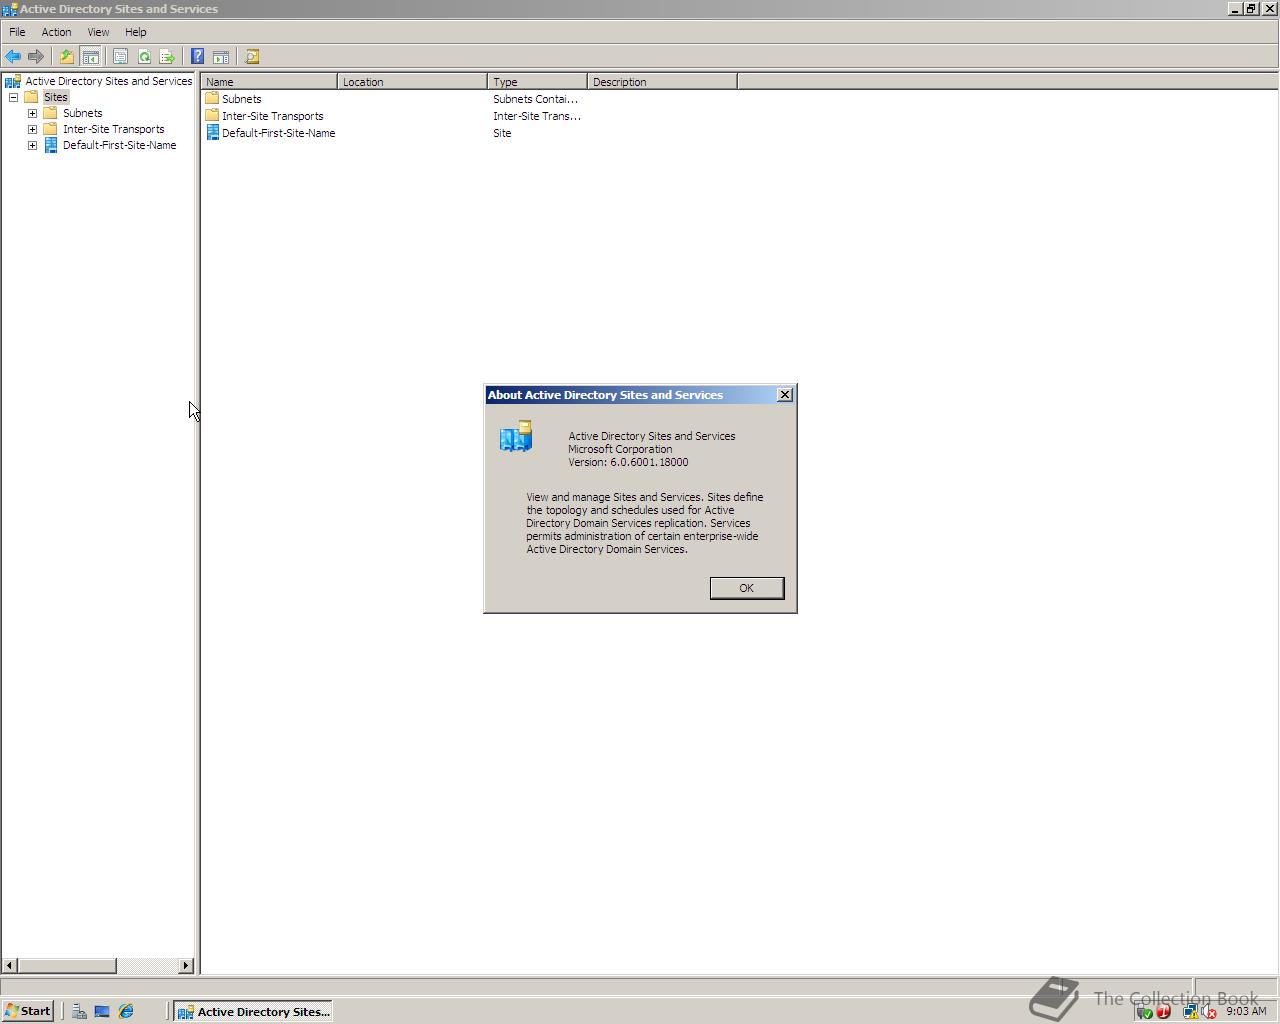
Task: Toggle the Show/Hide Console Tree icon
Action: [90, 57]
